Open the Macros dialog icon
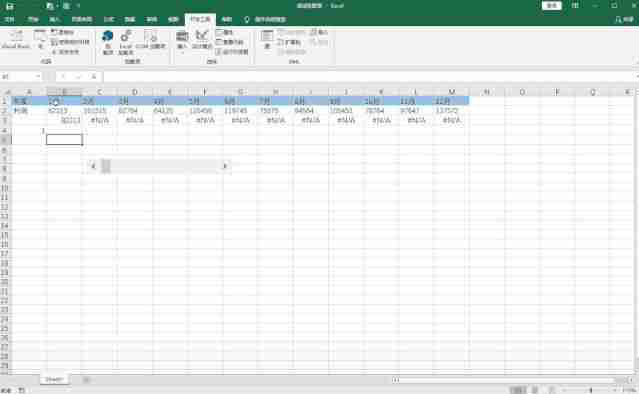 (40, 40)
